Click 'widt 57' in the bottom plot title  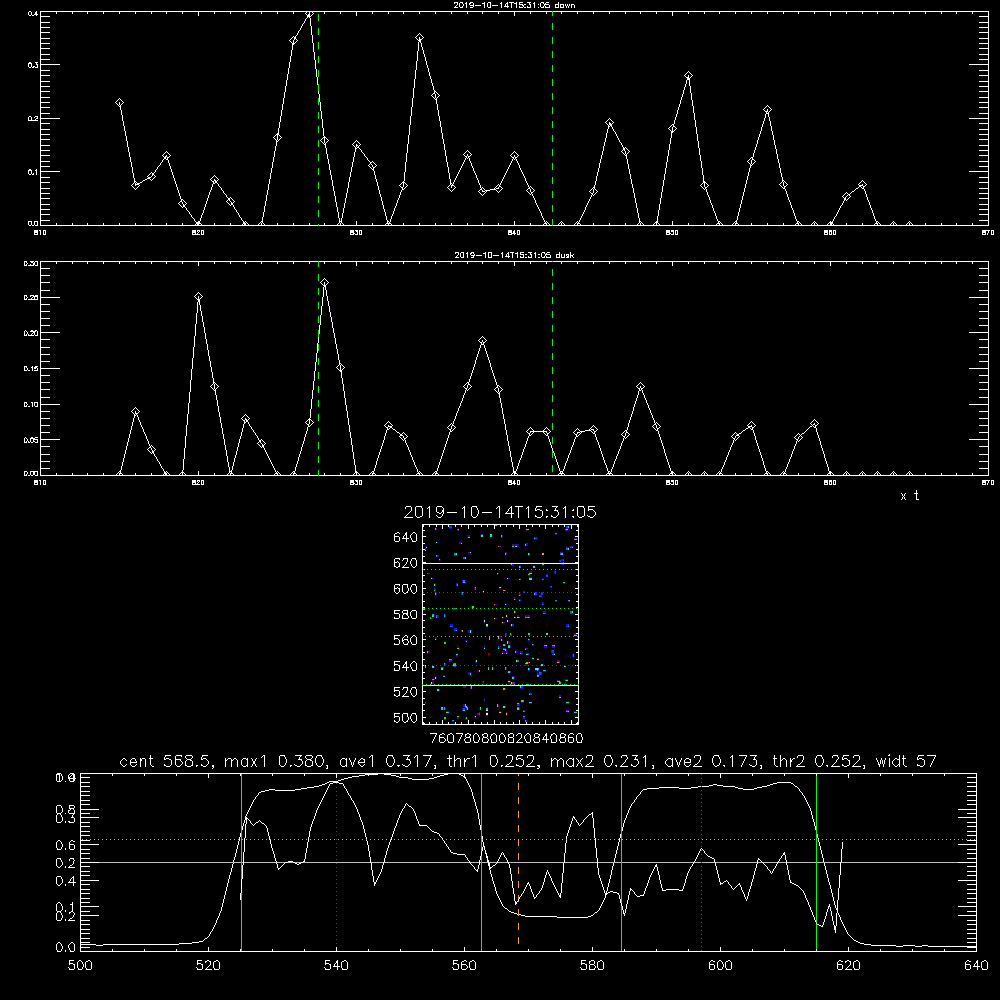tap(906, 761)
